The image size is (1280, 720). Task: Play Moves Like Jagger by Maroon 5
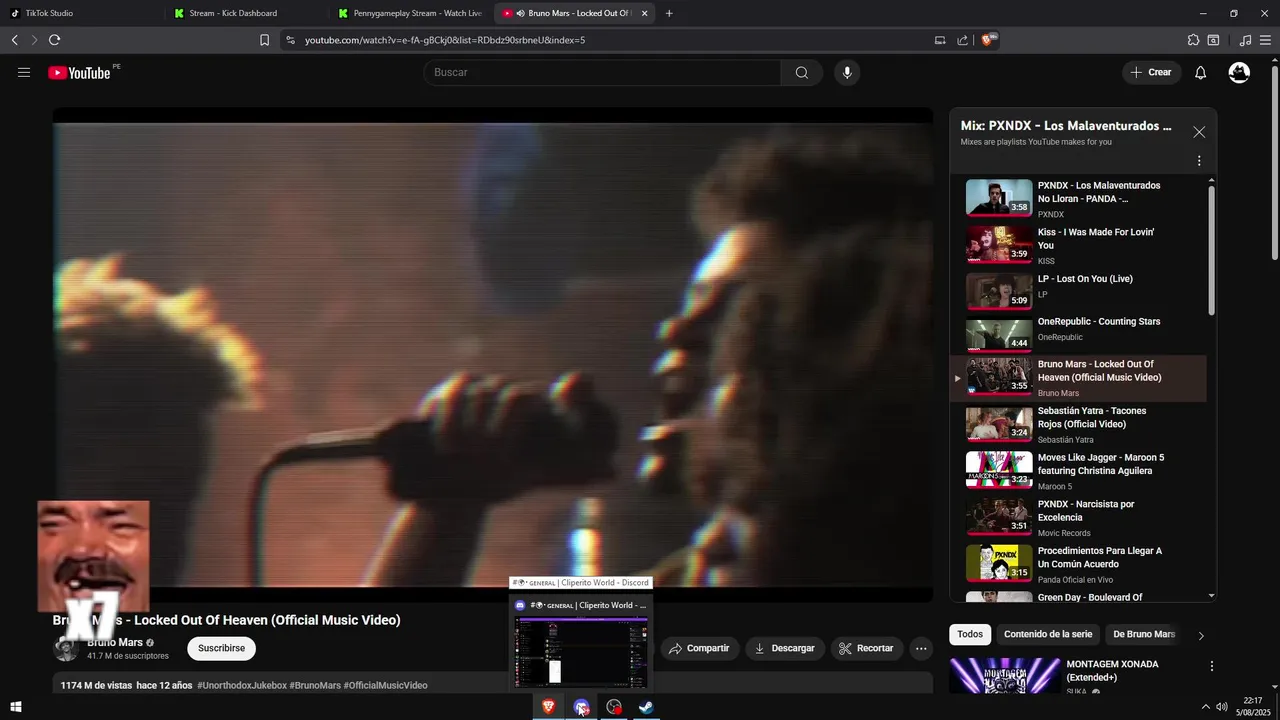pos(1078,471)
